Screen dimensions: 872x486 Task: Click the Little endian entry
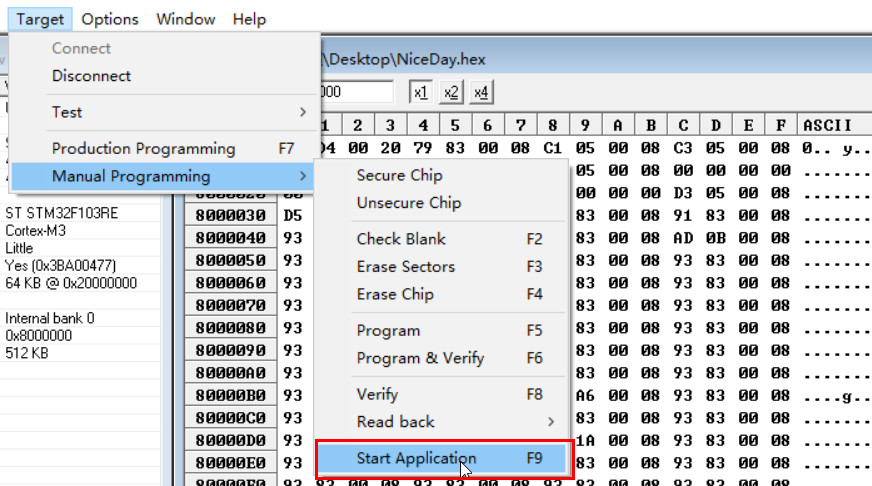(x=19, y=248)
